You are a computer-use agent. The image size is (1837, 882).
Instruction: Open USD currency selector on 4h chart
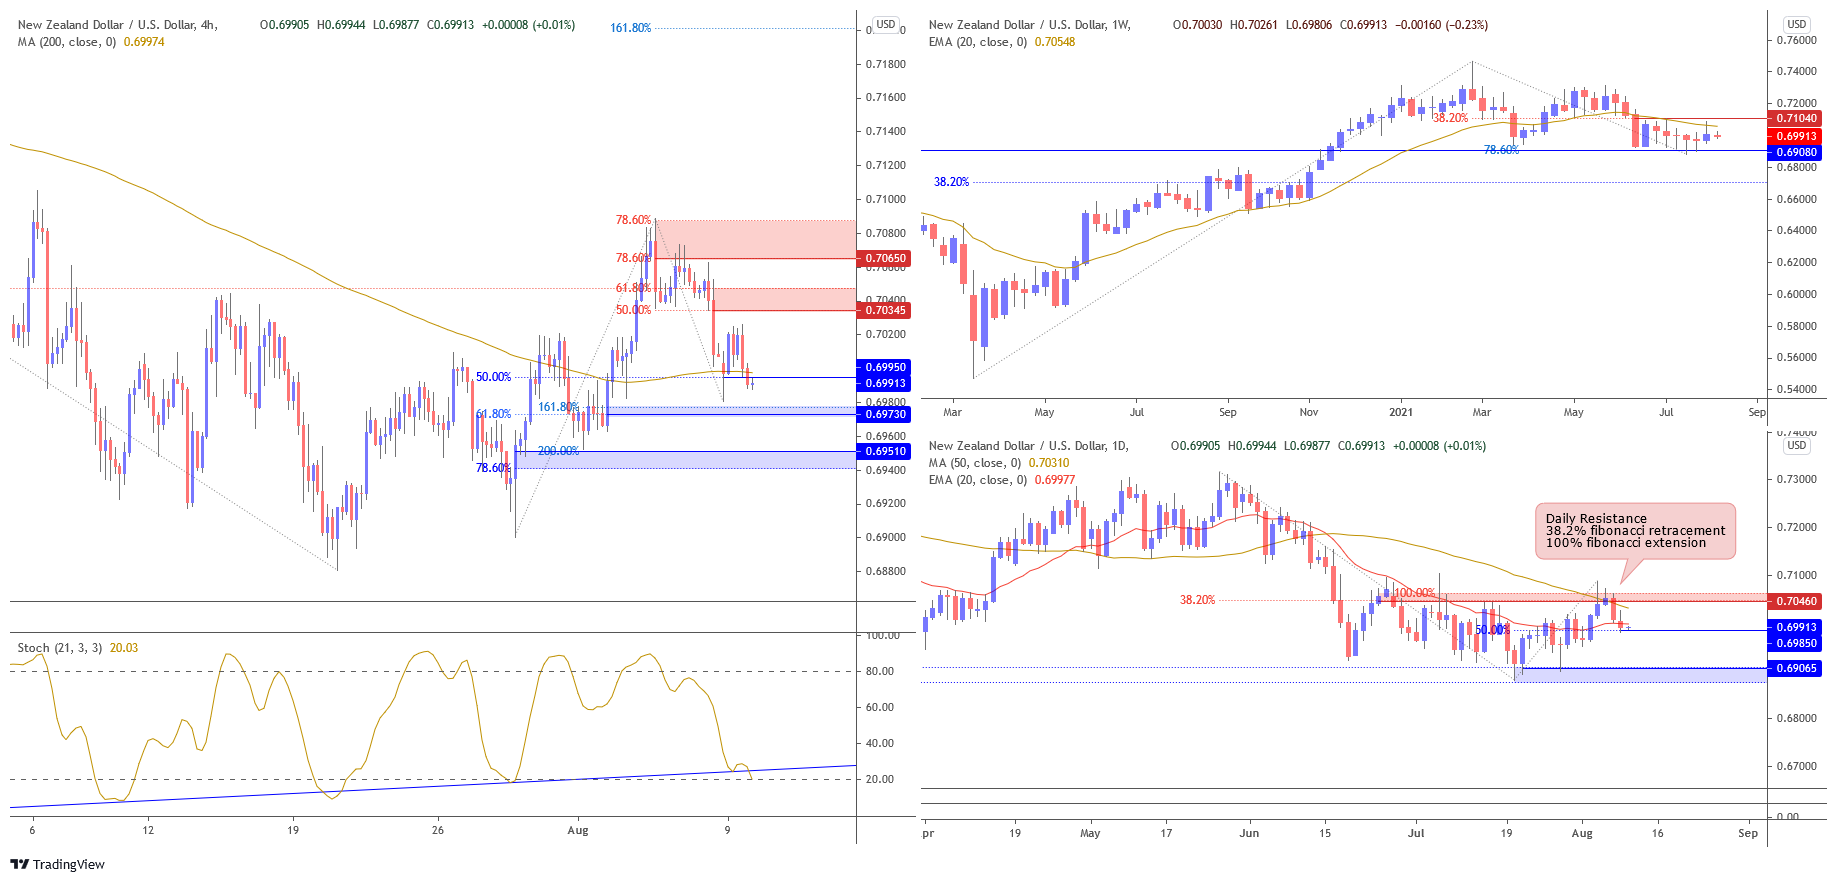tap(885, 24)
